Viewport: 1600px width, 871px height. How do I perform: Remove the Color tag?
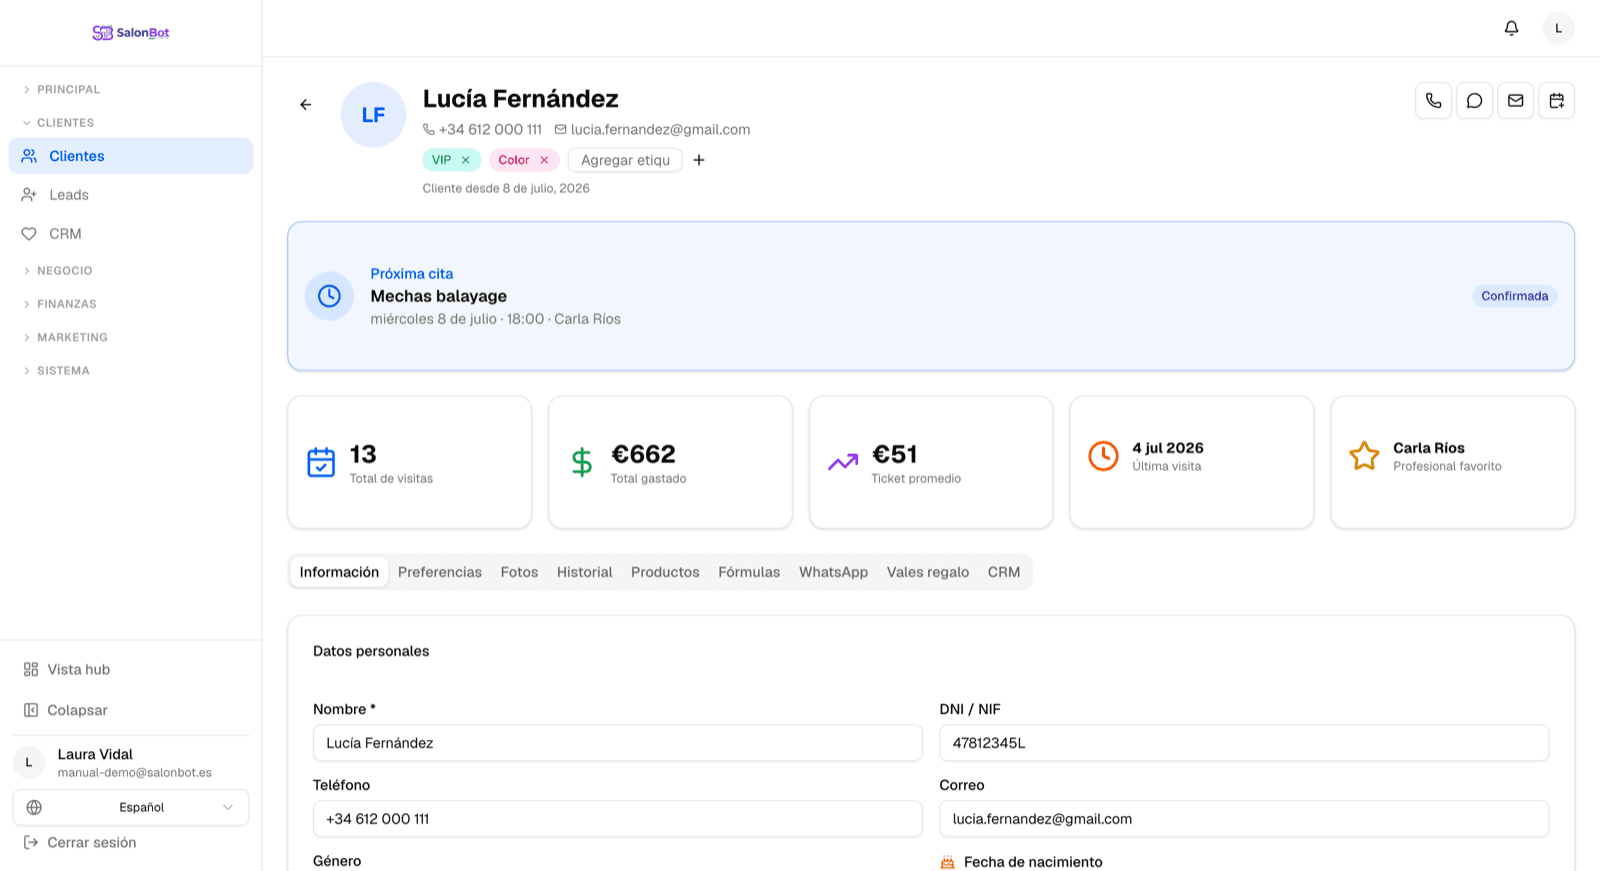[544, 160]
